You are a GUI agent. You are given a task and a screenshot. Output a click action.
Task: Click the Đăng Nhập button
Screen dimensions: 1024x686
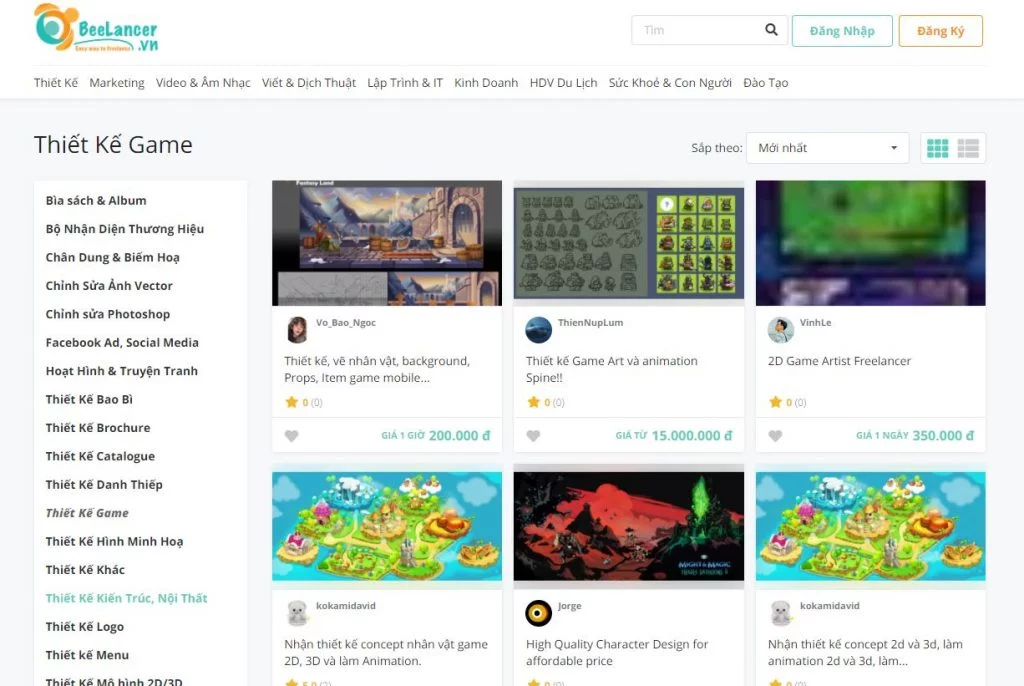842,31
